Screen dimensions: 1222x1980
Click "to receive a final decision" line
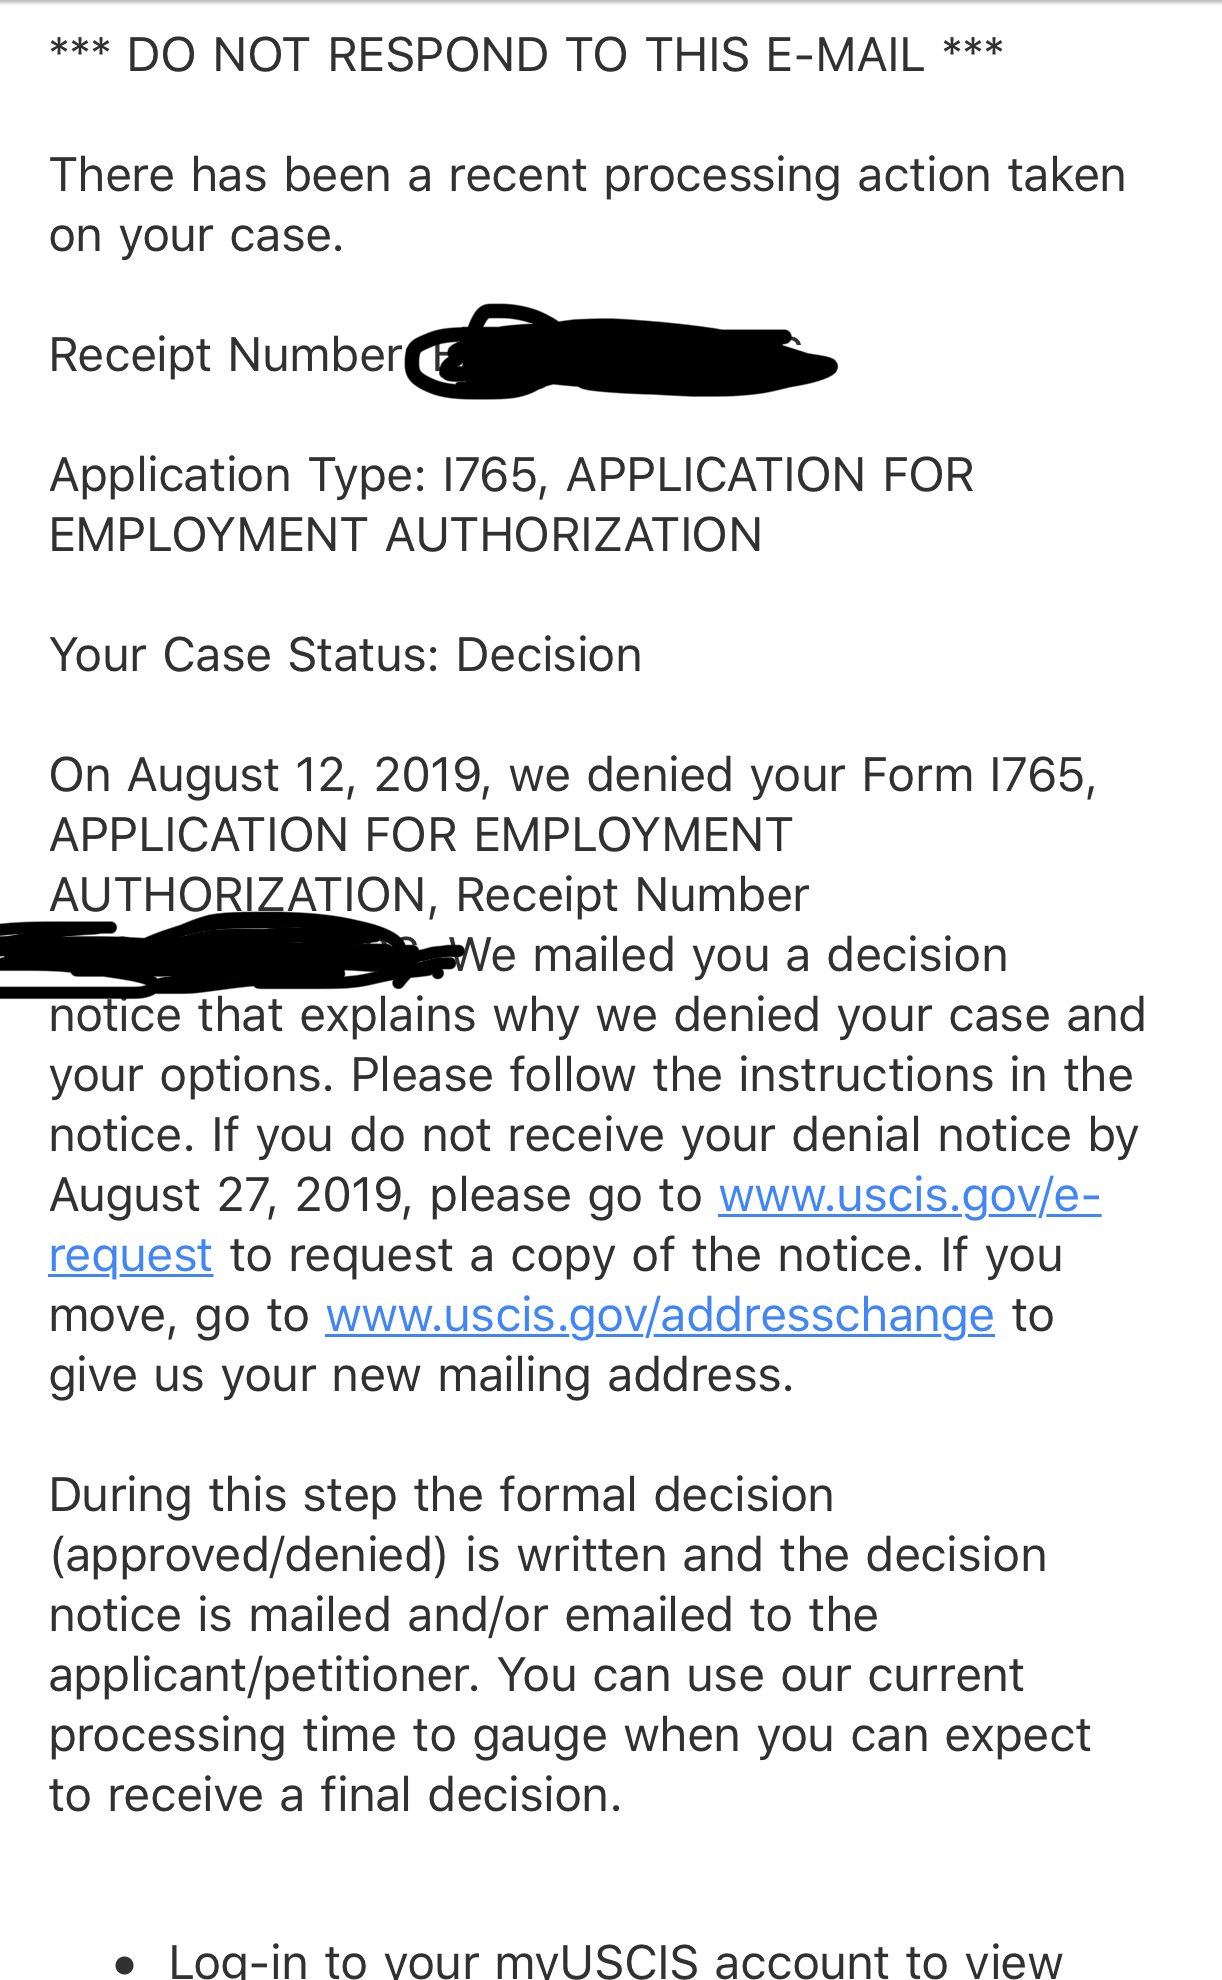point(335,1795)
